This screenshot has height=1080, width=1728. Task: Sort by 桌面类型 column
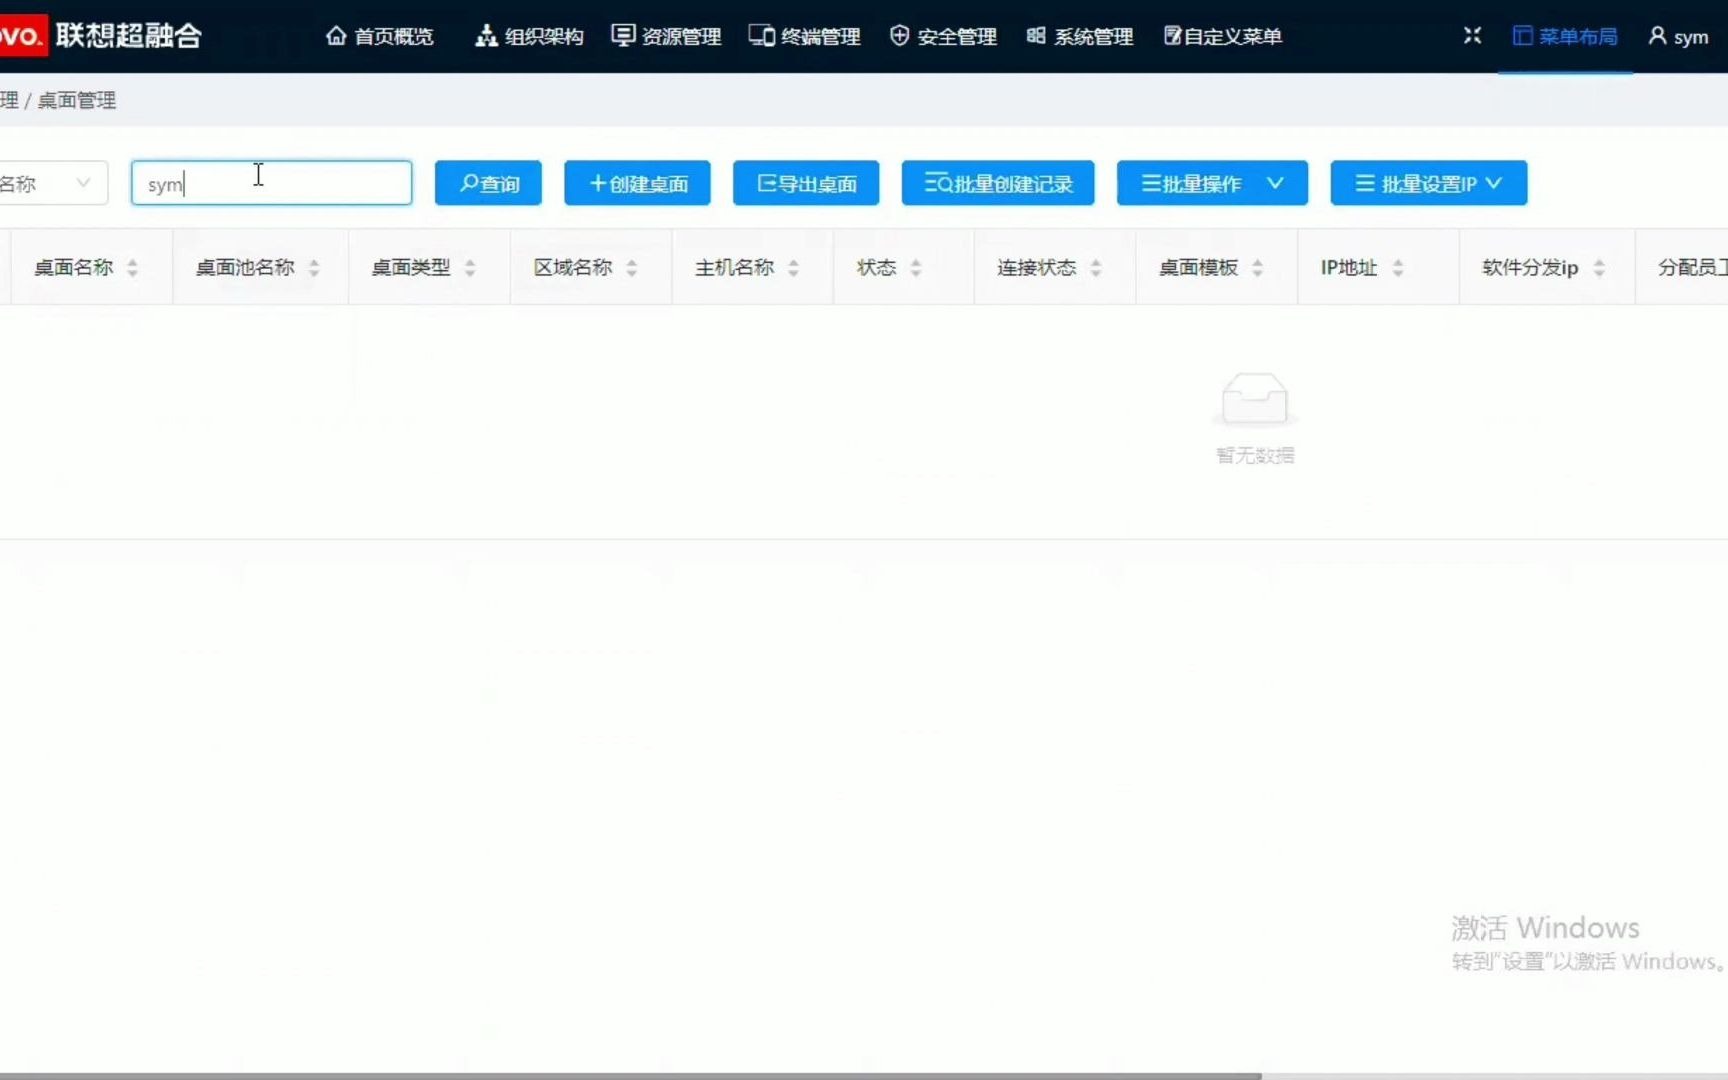[470, 268]
